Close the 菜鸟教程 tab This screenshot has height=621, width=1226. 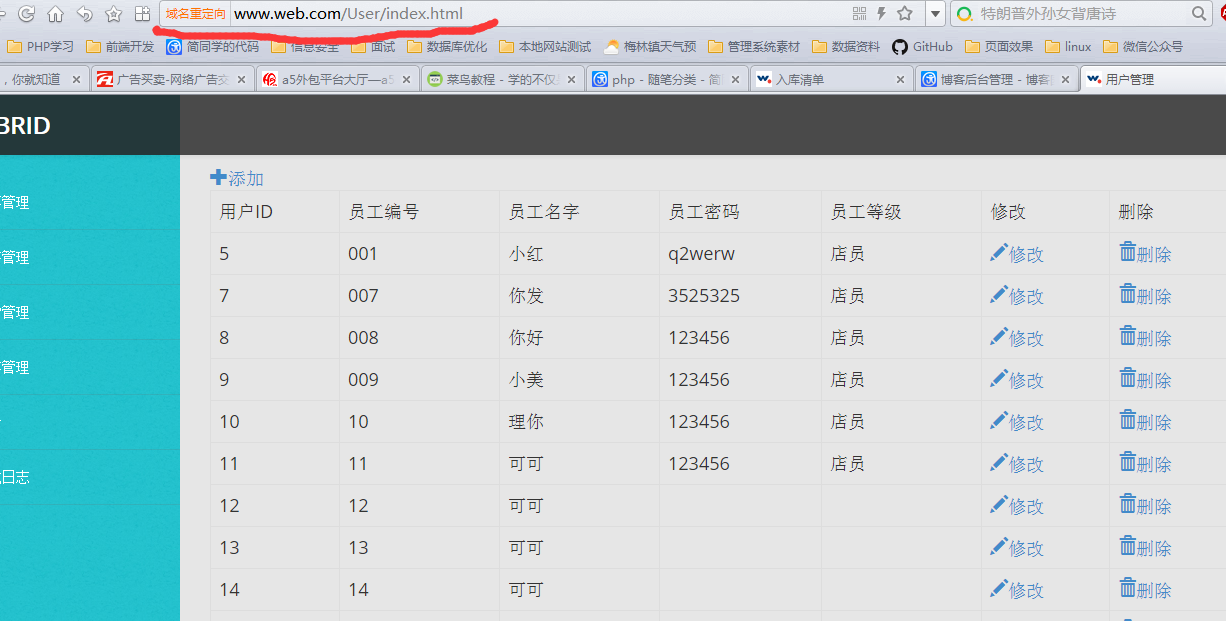(x=570, y=79)
